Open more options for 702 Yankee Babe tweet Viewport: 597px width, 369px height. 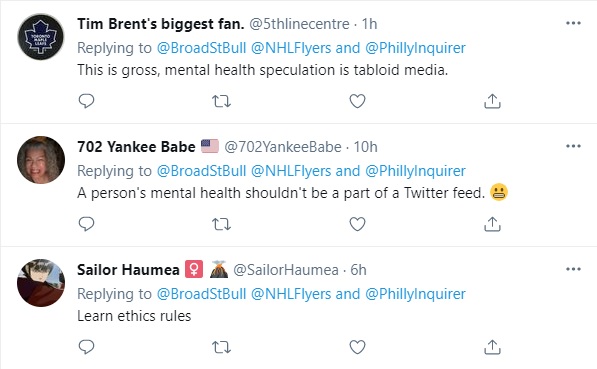[573, 146]
